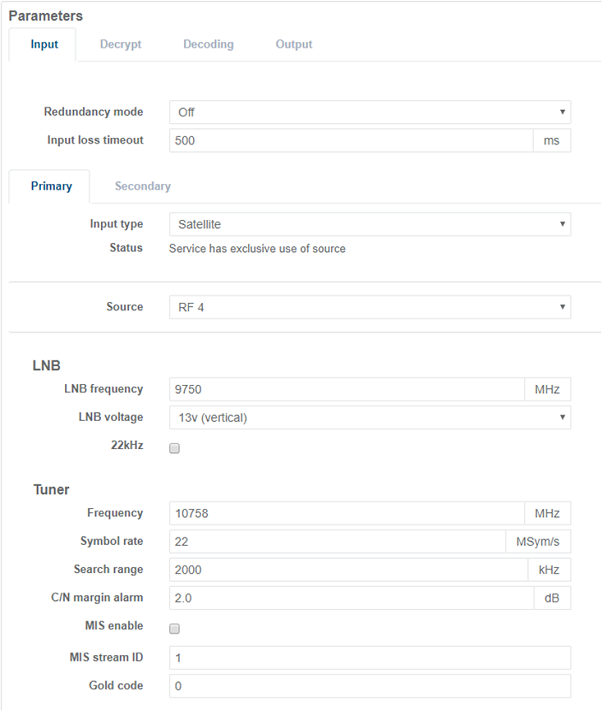Open the Source RF 4 dropdown
The width and height of the screenshot is (602, 710).
(369, 307)
